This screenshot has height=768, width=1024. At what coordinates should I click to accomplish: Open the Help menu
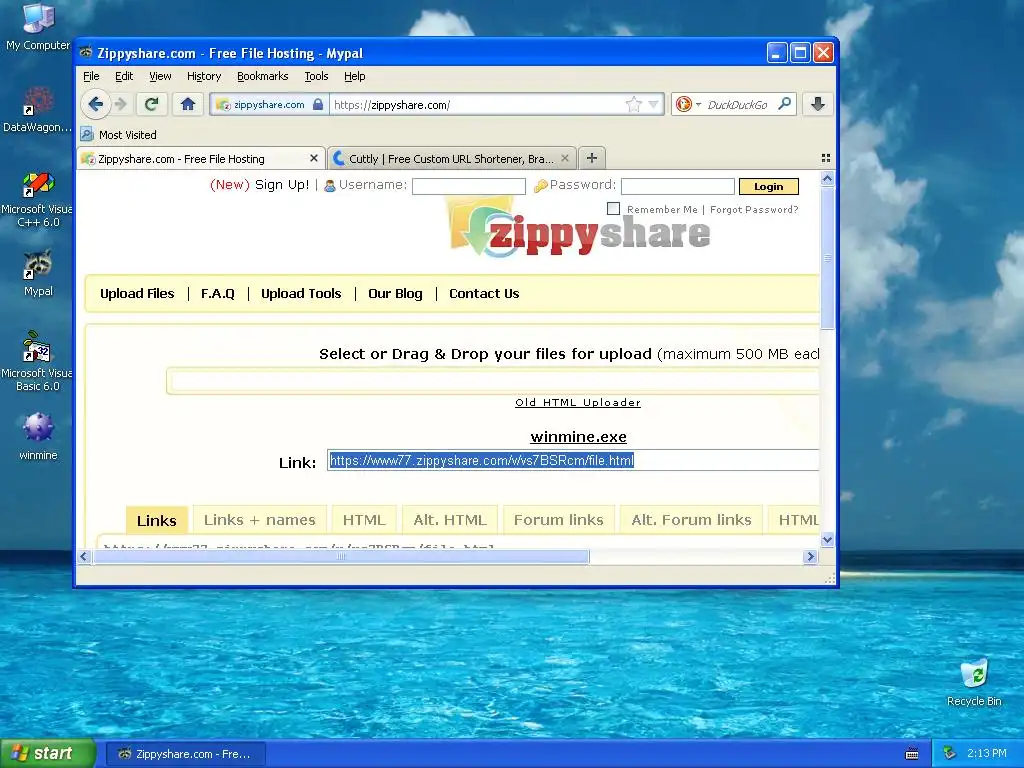pyautogui.click(x=355, y=76)
